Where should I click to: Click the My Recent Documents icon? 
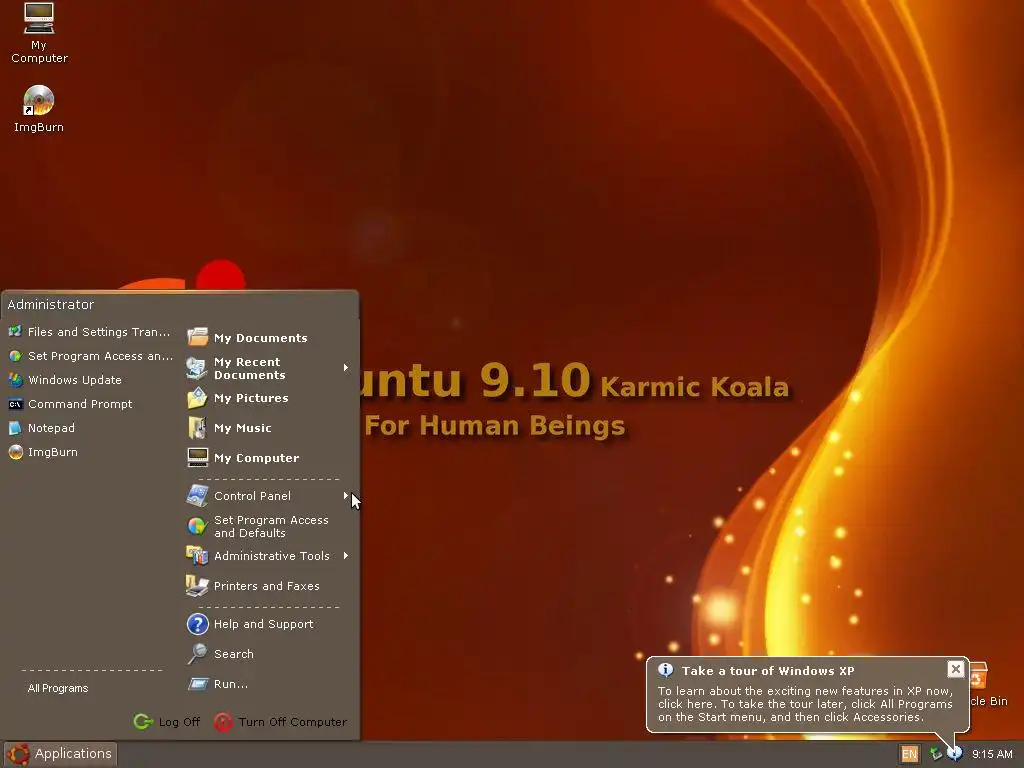[x=197, y=368]
